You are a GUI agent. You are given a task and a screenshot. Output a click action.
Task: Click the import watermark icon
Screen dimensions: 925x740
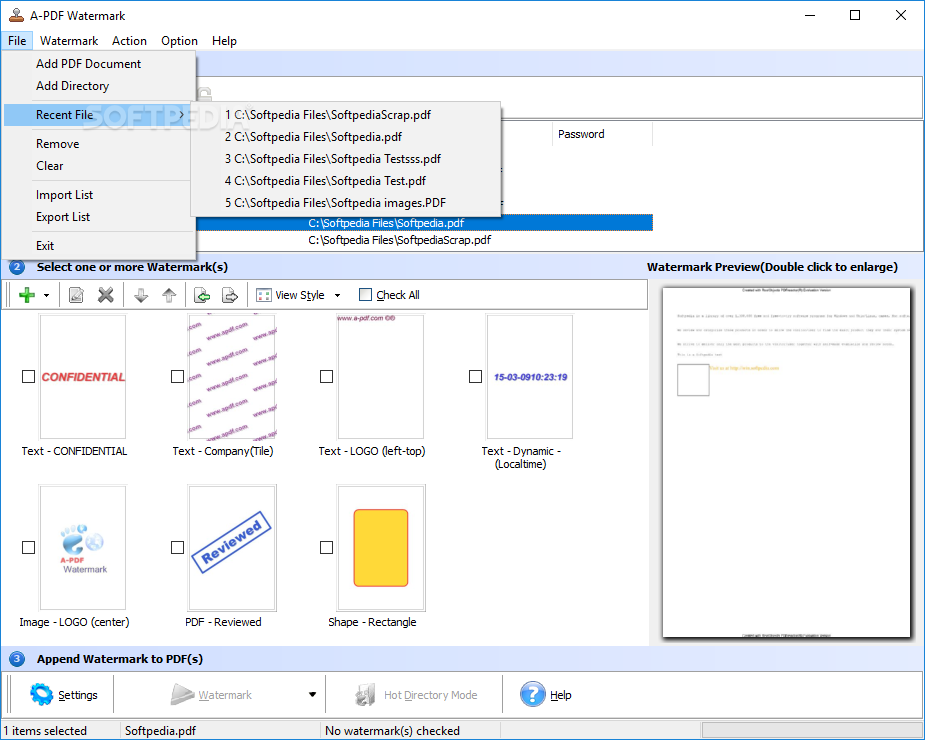coord(202,294)
